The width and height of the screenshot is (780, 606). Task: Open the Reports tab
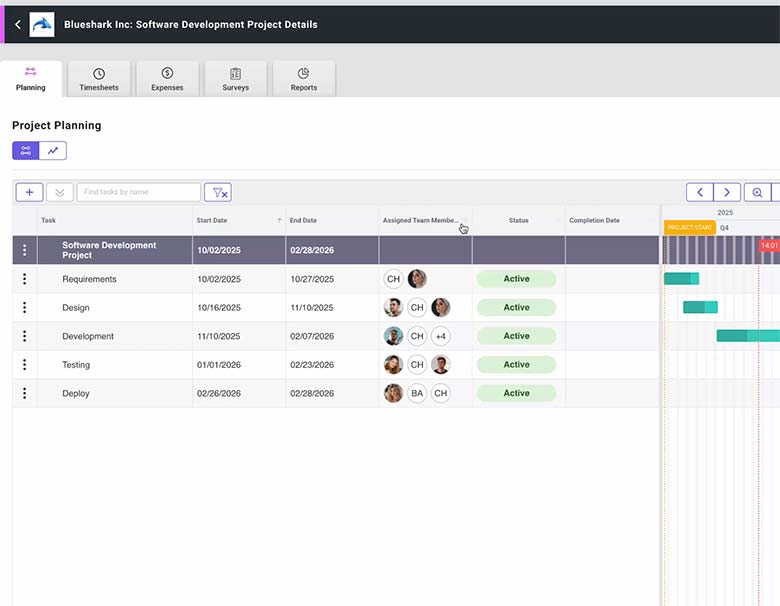pyautogui.click(x=304, y=79)
